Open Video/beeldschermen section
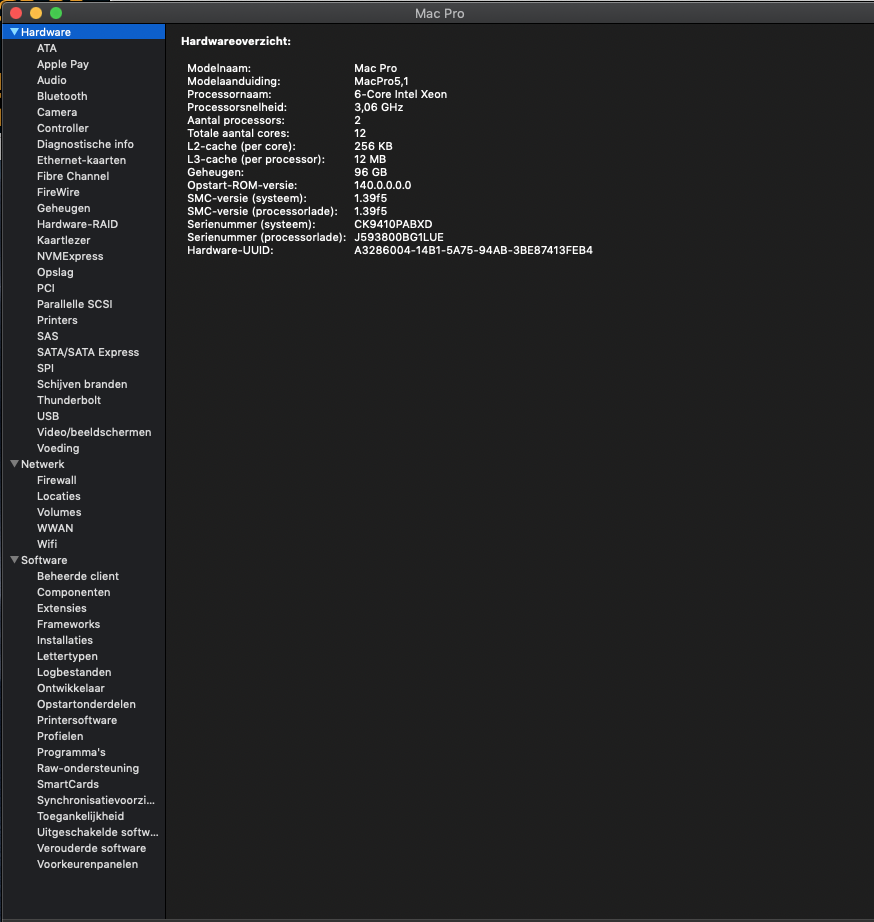Screen dimensions: 874x922 [x=94, y=432]
